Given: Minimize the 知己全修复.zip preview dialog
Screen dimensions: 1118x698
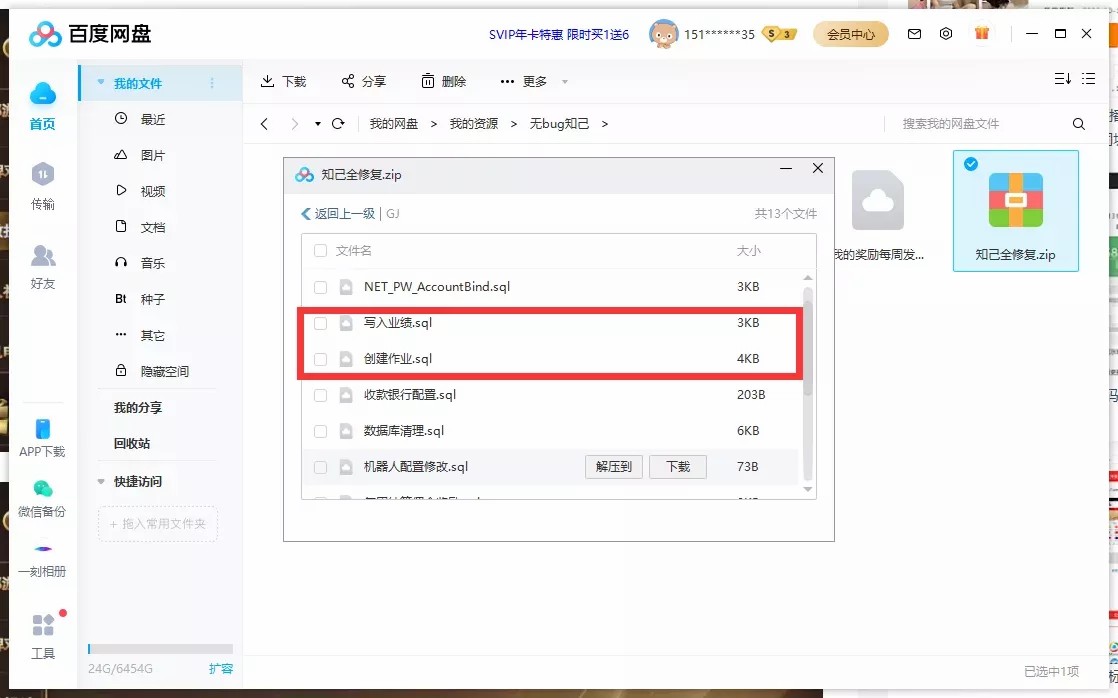Looking at the screenshot, I should coord(786,168).
